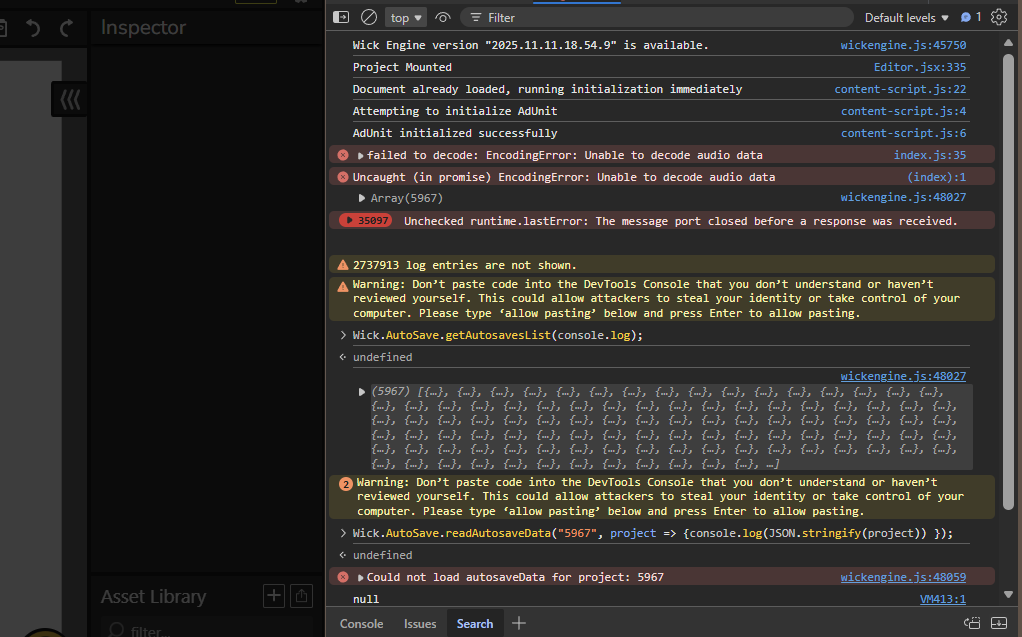The width and height of the screenshot is (1022, 637).
Task: Open the 'Default levels' log filter dropdown
Action: point(907,17)
